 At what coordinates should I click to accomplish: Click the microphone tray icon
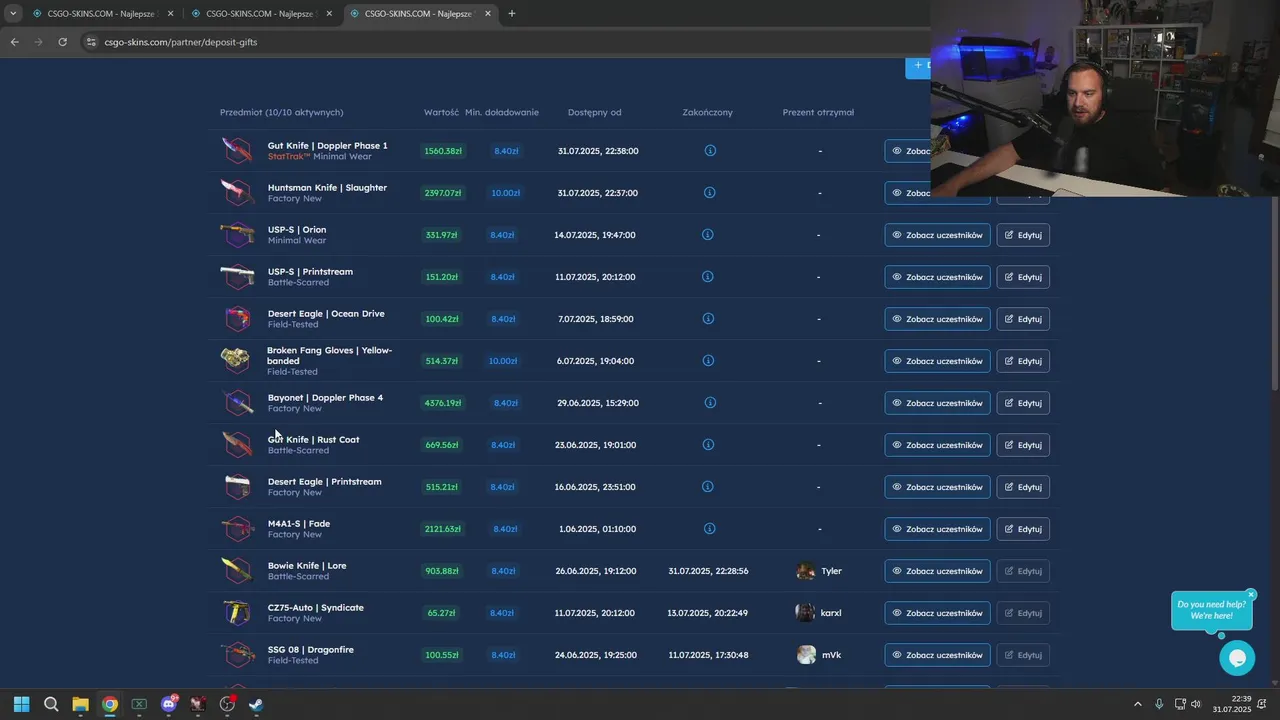pyautogui.click(x=1159, y=704)
